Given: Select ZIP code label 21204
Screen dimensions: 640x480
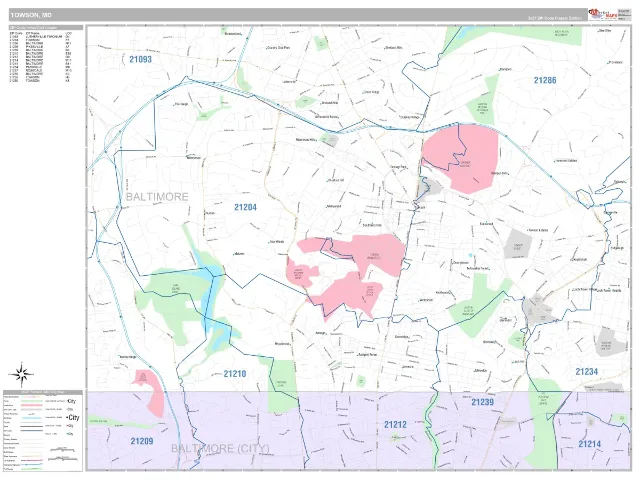Looking at the screenshot, I should pos(245,207).
